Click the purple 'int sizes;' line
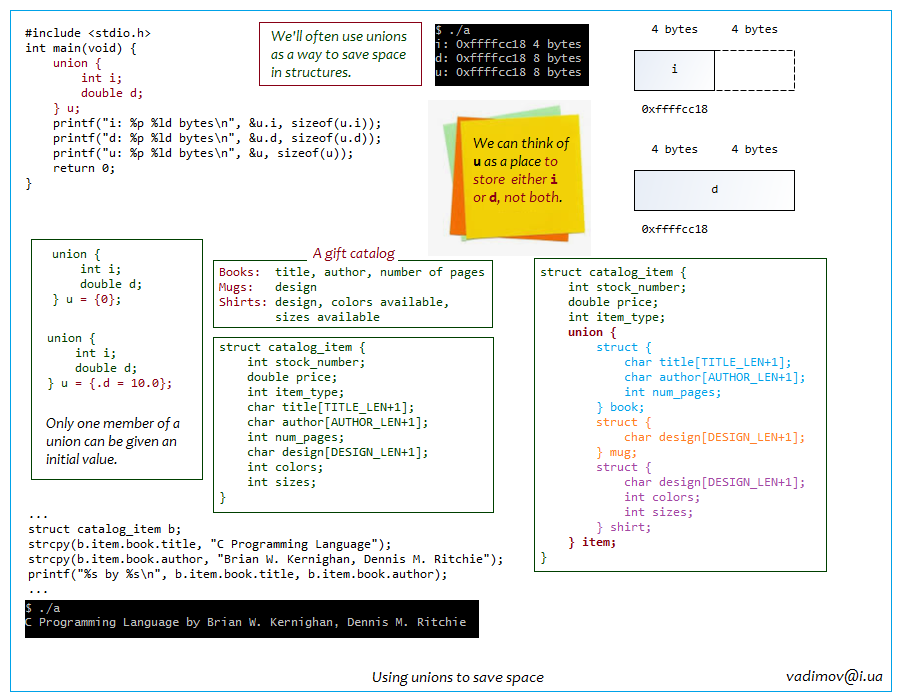Image resolution: width=900 pixels, height=700 pixels. tap(658, 512)
